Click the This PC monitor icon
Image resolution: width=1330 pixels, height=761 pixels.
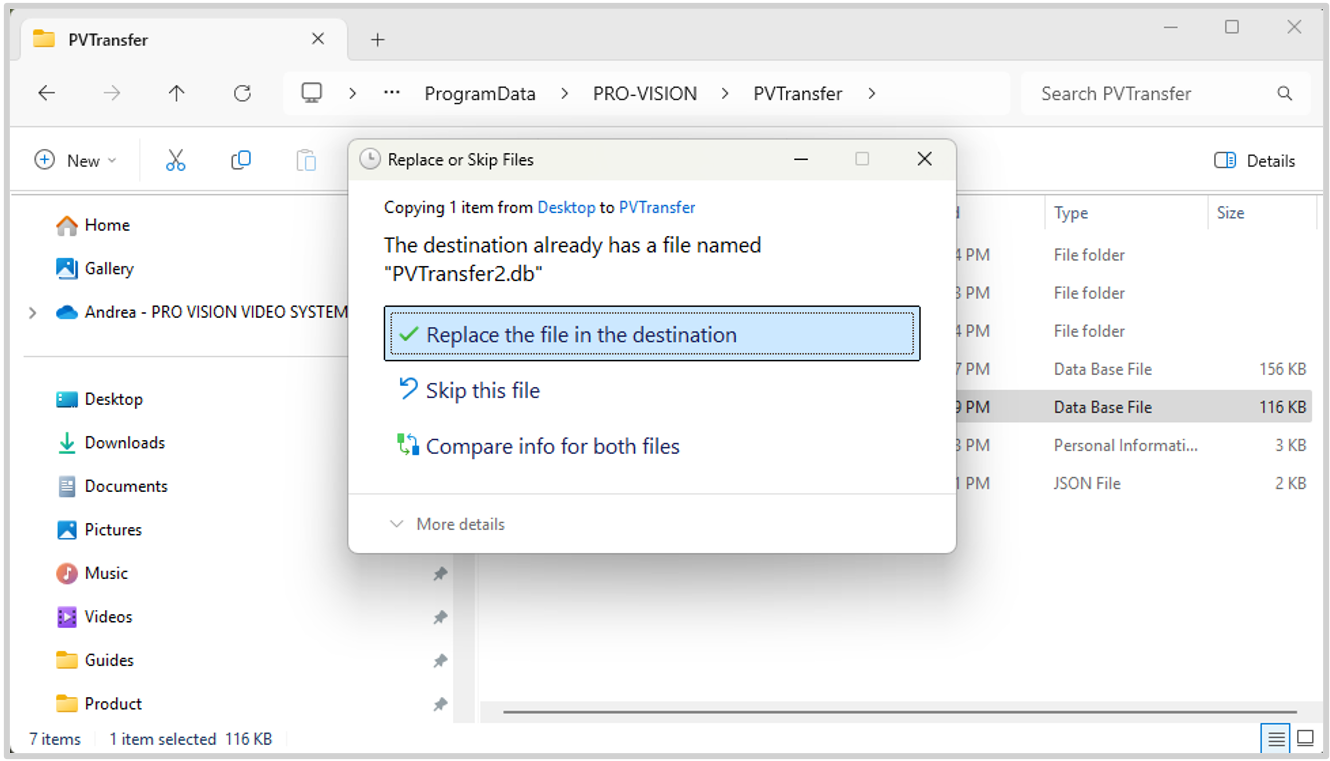tap(312, 93)
